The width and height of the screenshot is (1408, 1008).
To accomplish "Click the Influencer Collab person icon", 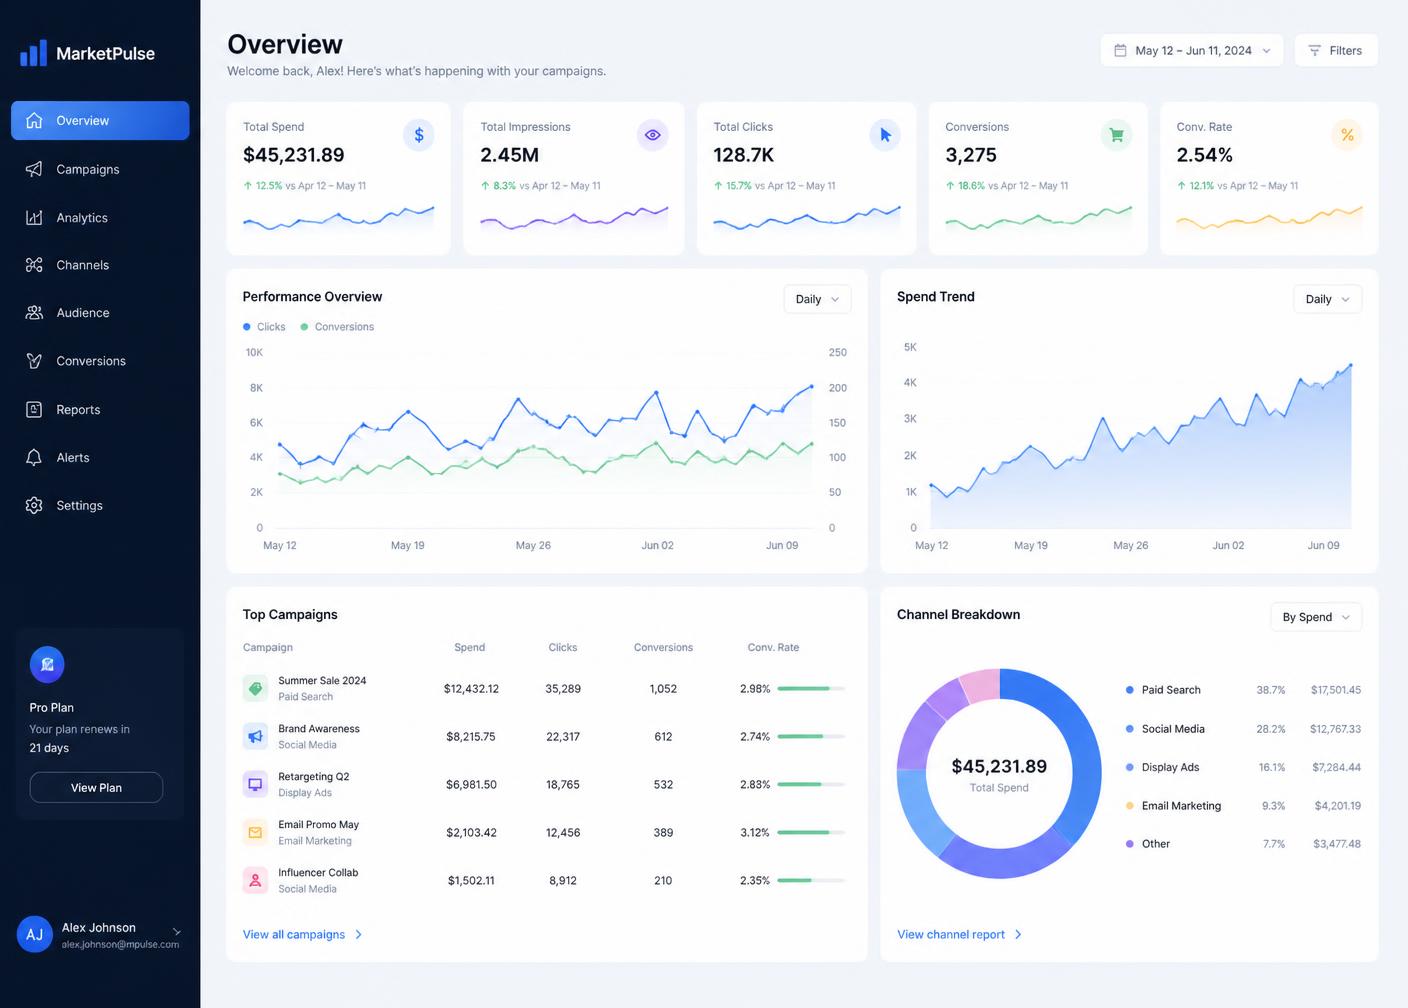I will point(255,880).
